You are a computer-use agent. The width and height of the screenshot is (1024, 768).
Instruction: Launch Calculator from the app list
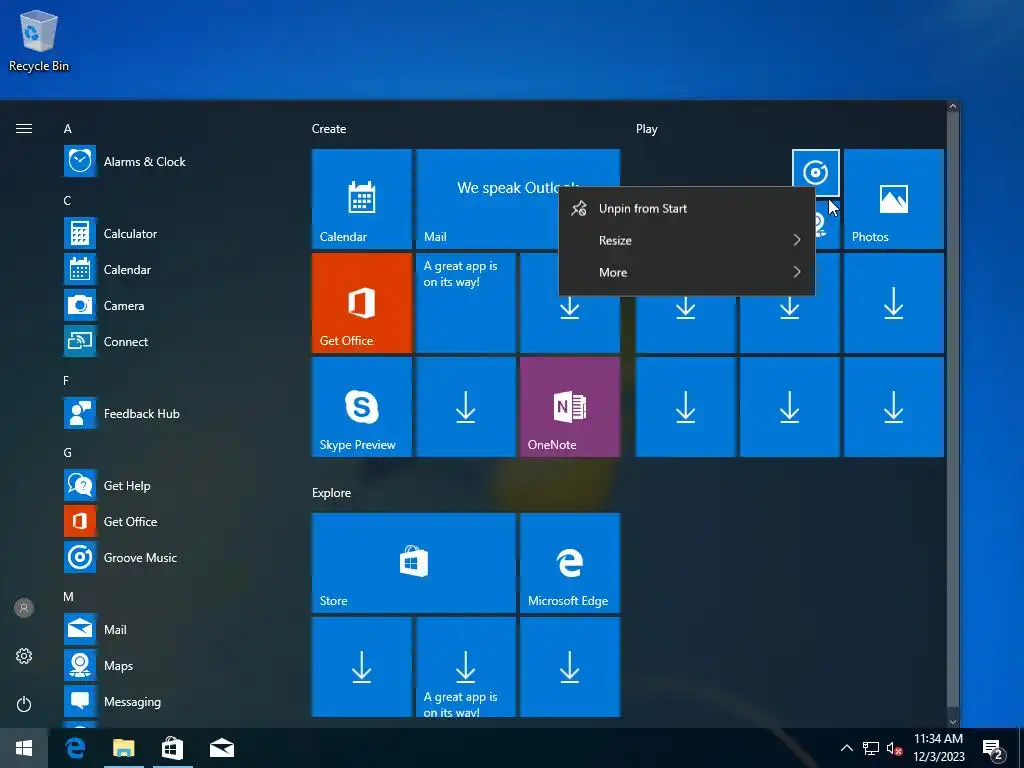[110, 233]
